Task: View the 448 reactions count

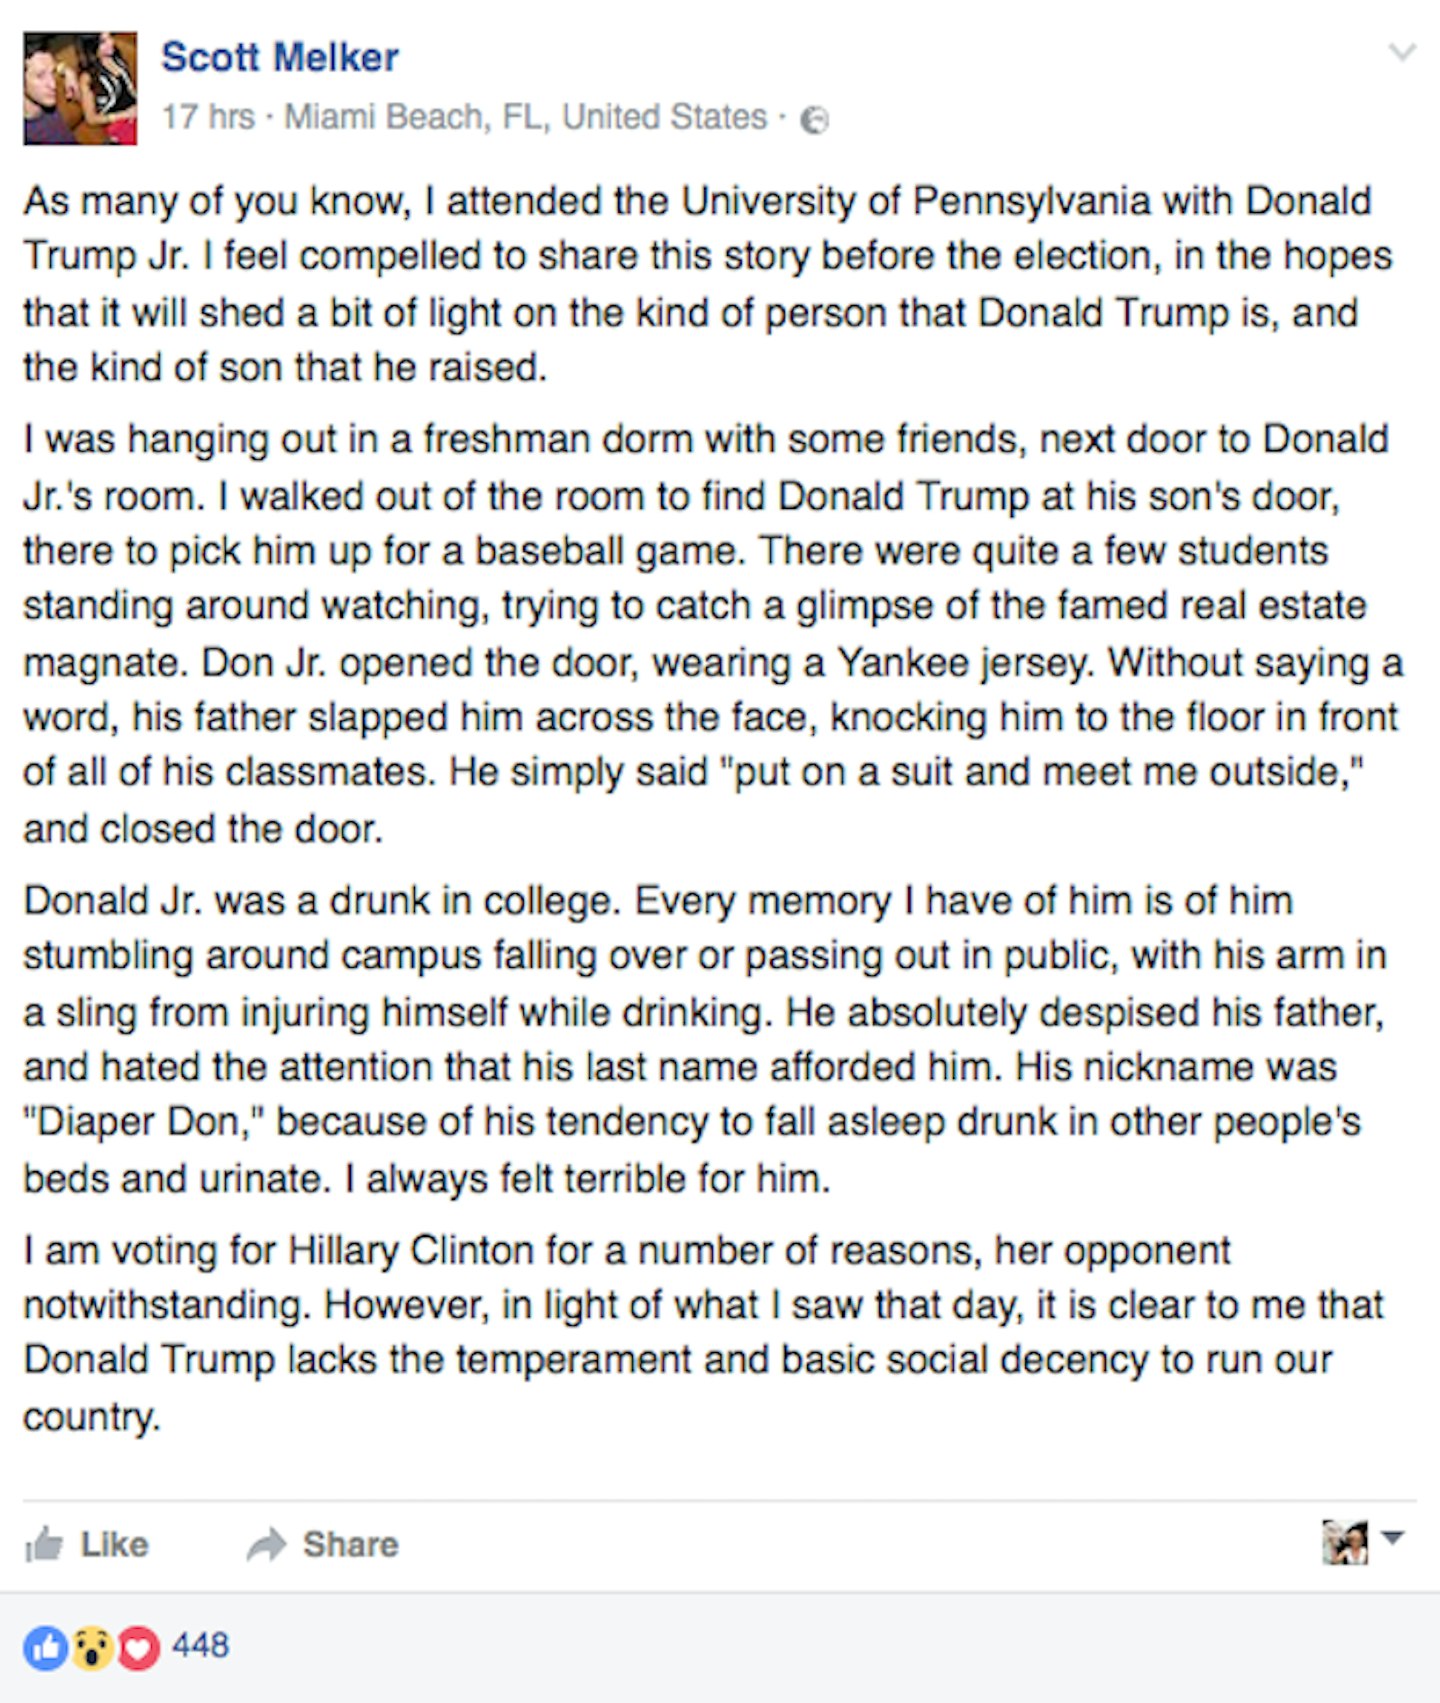Action: tap(200, 1645)
